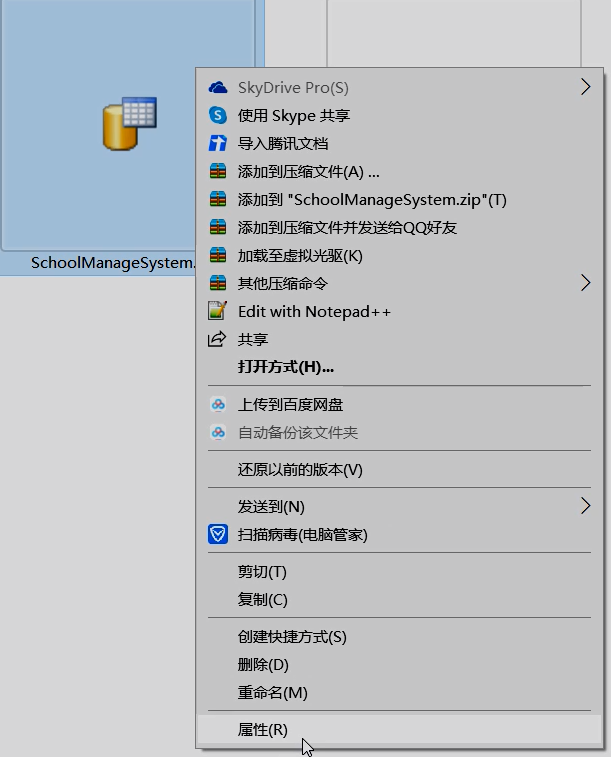Choose 使用 Skype 共享
This screenshot has width=611, height=757.
coord(399,115)
